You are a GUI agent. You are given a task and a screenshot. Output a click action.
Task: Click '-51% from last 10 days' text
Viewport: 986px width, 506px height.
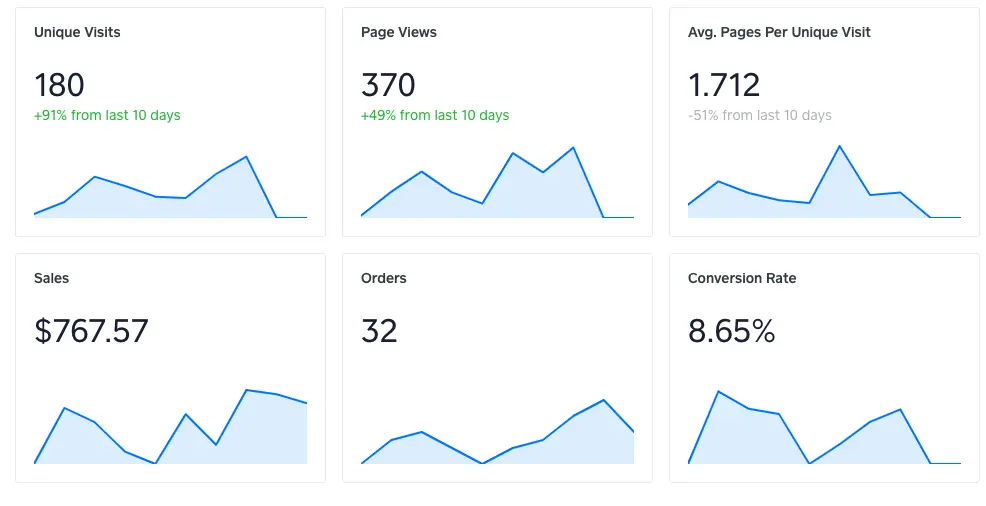tap(760, 115)
